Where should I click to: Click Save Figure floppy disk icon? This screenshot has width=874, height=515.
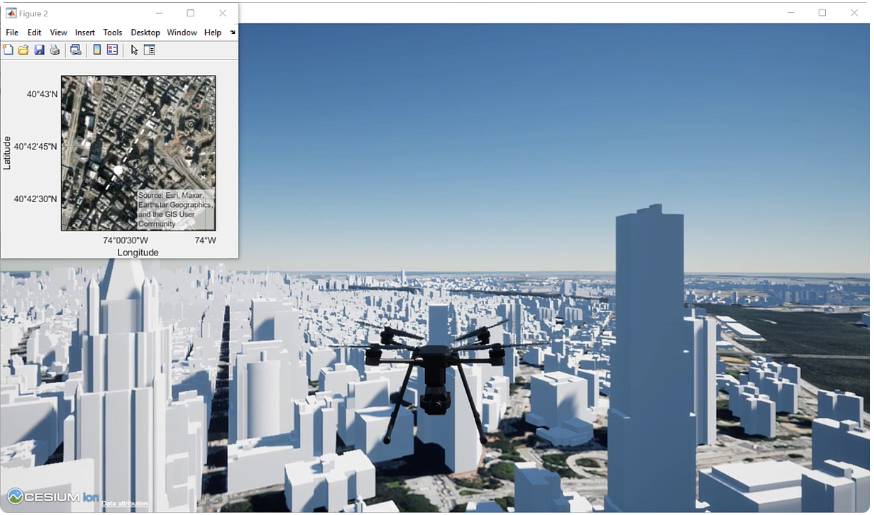pos(39,50)
